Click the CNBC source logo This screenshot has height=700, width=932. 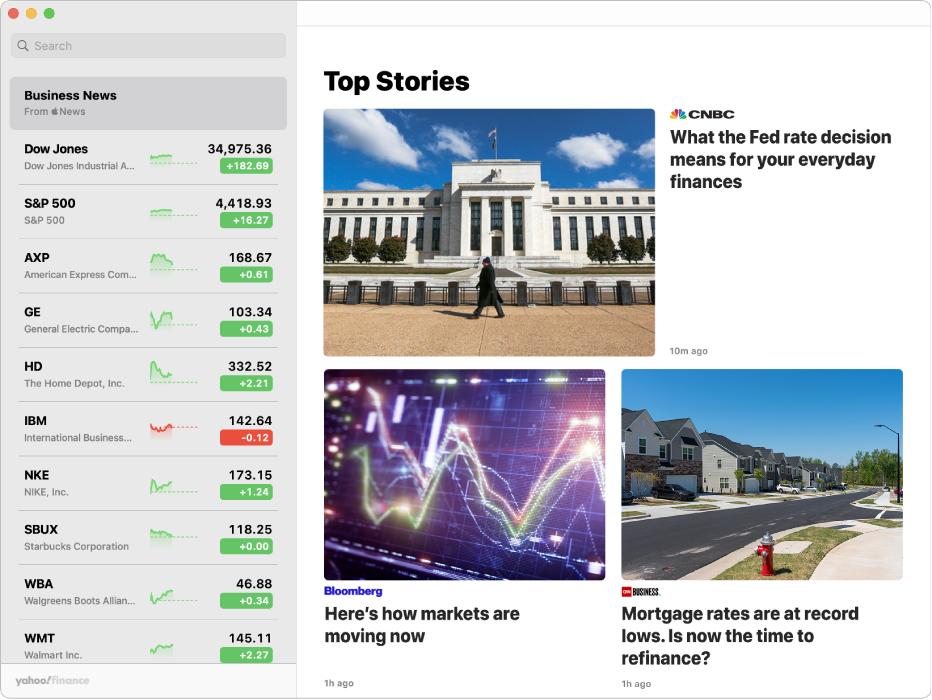click(702, 114)
